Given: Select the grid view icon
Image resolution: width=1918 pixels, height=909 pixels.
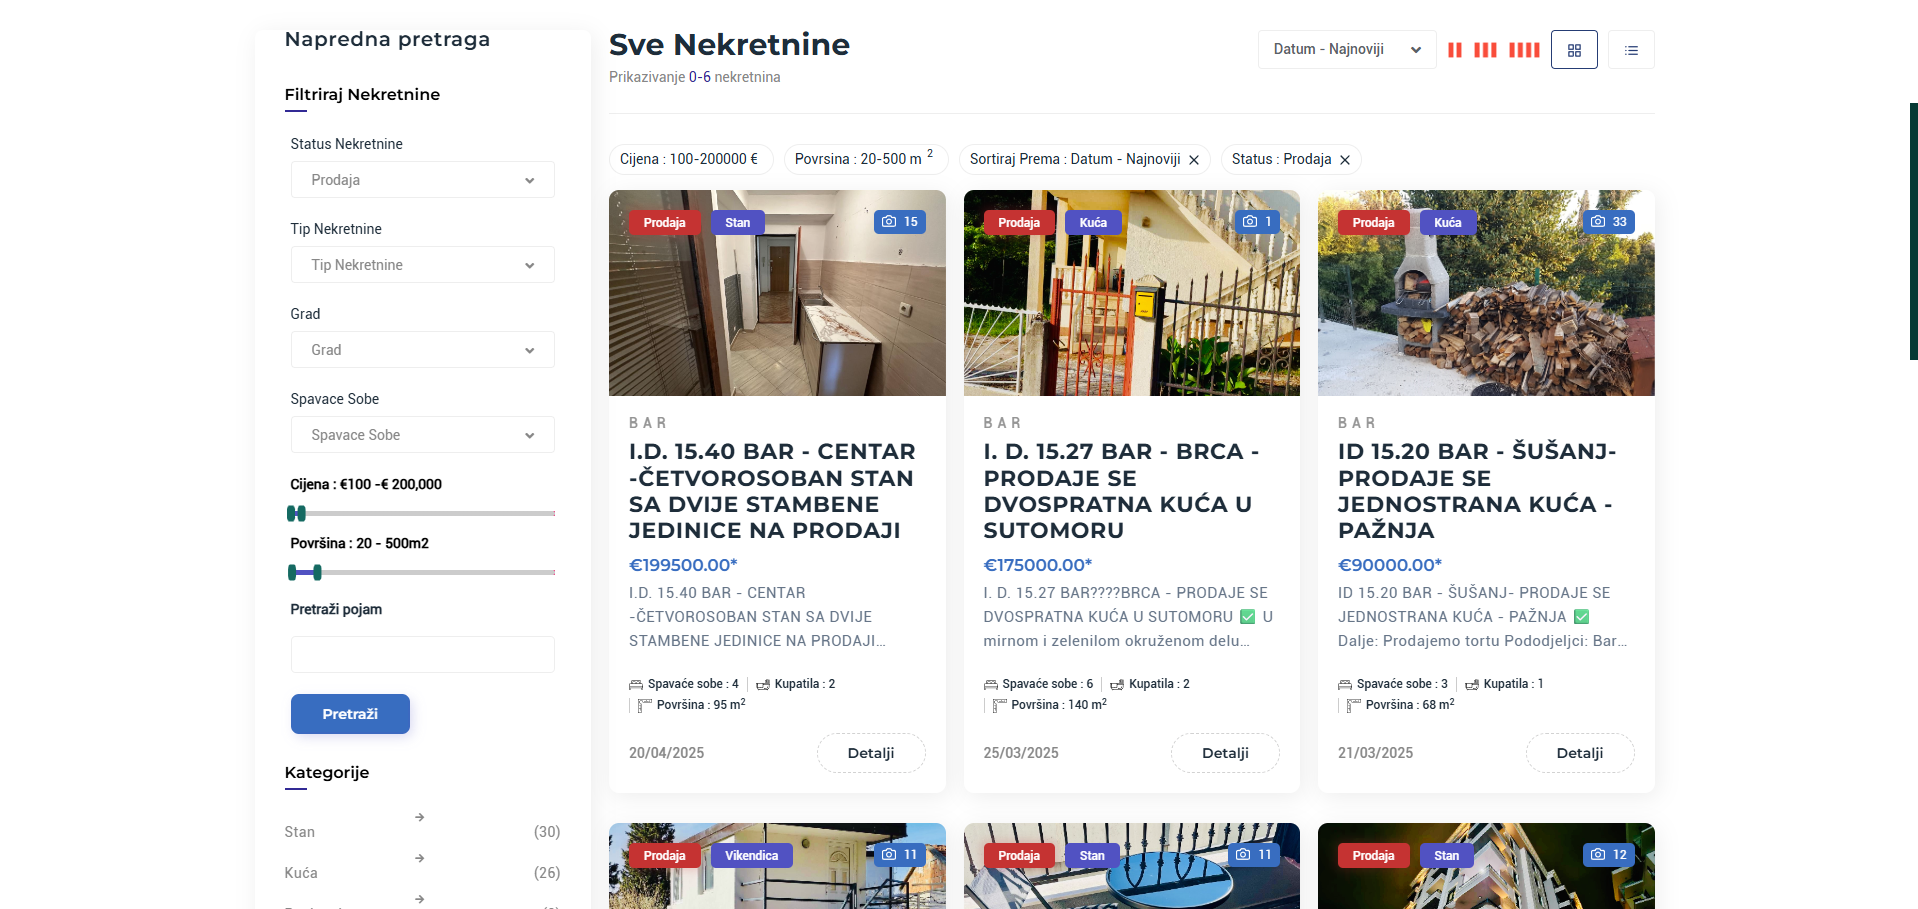Looking at the screenshot, I should [x=1574, y=50].
